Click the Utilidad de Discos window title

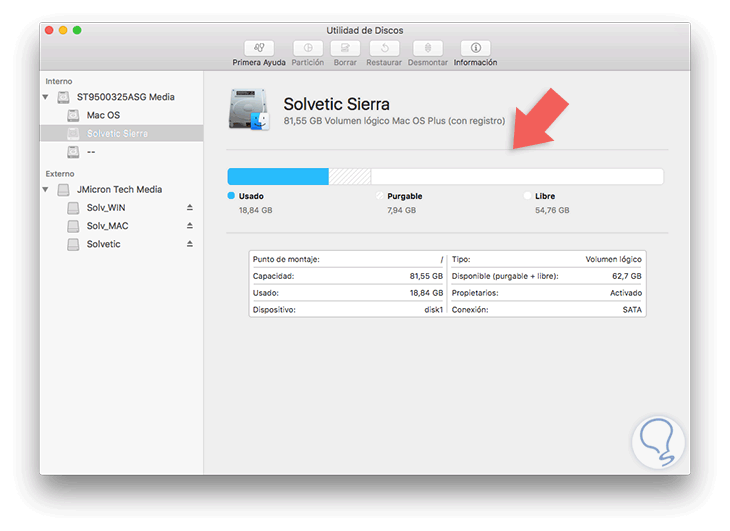click(x=365, y=30)
